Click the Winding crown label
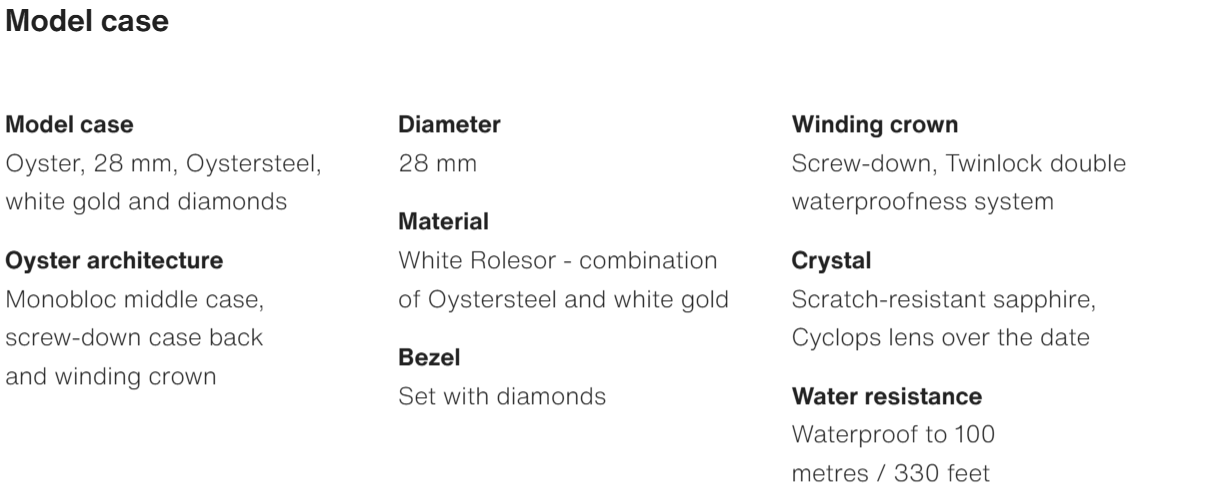 (874, 125)
